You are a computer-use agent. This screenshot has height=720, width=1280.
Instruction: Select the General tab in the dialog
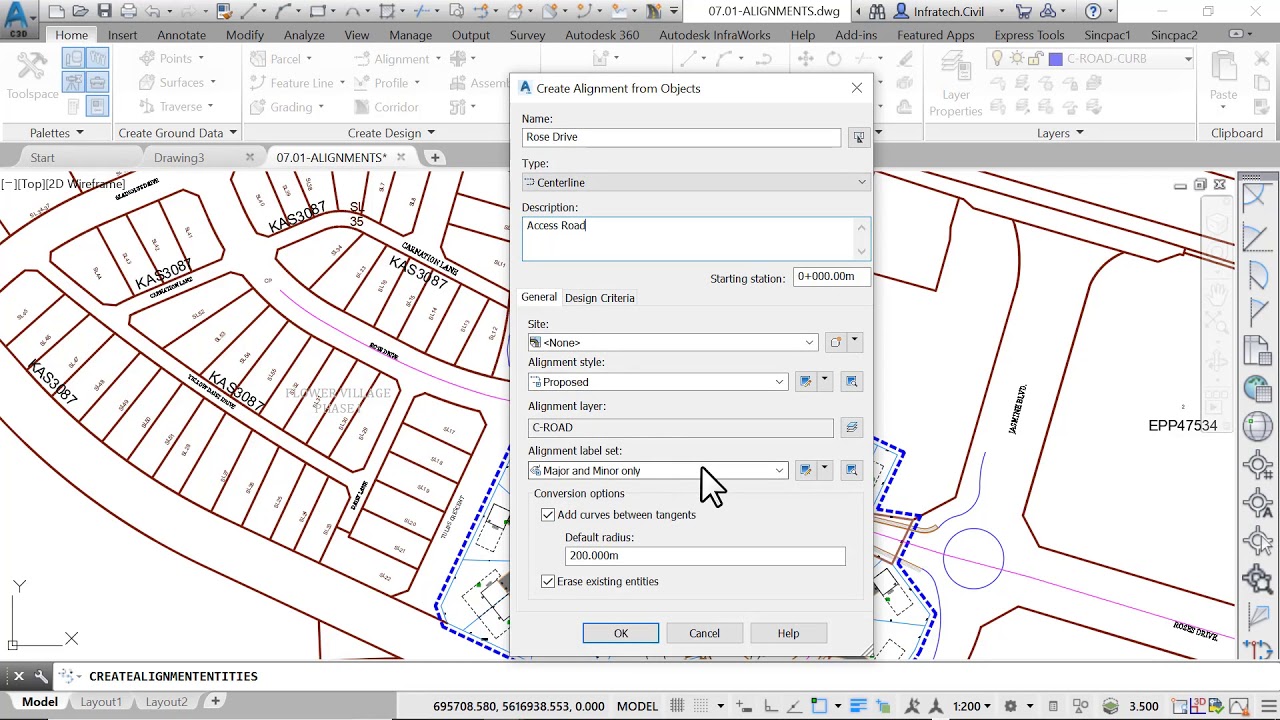tap(539, 297)
